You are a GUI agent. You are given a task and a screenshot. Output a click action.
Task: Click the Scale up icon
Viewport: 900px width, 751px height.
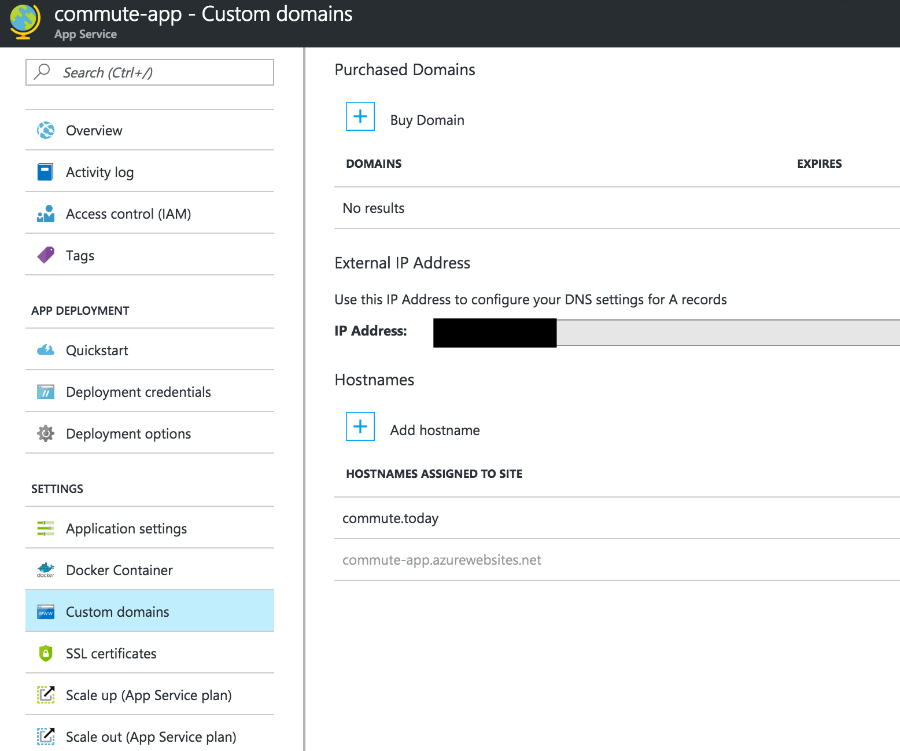45,695
